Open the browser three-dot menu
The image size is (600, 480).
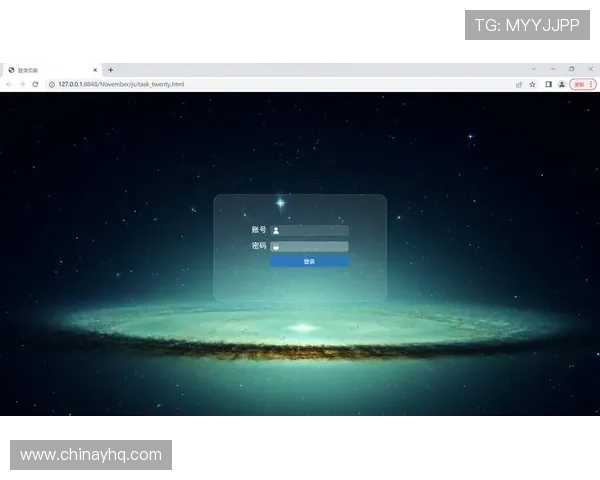point(593,84)
